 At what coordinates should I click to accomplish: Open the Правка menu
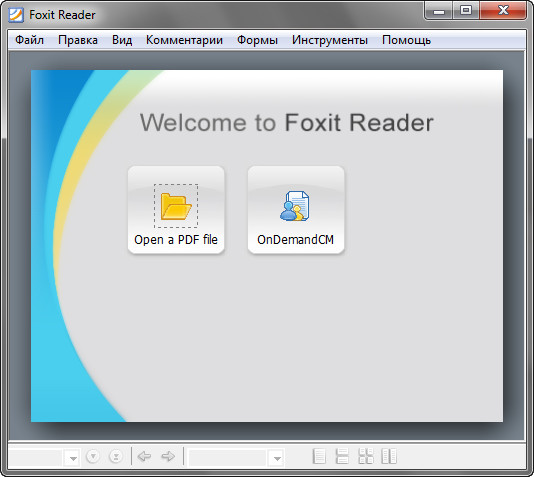[78, 40]
